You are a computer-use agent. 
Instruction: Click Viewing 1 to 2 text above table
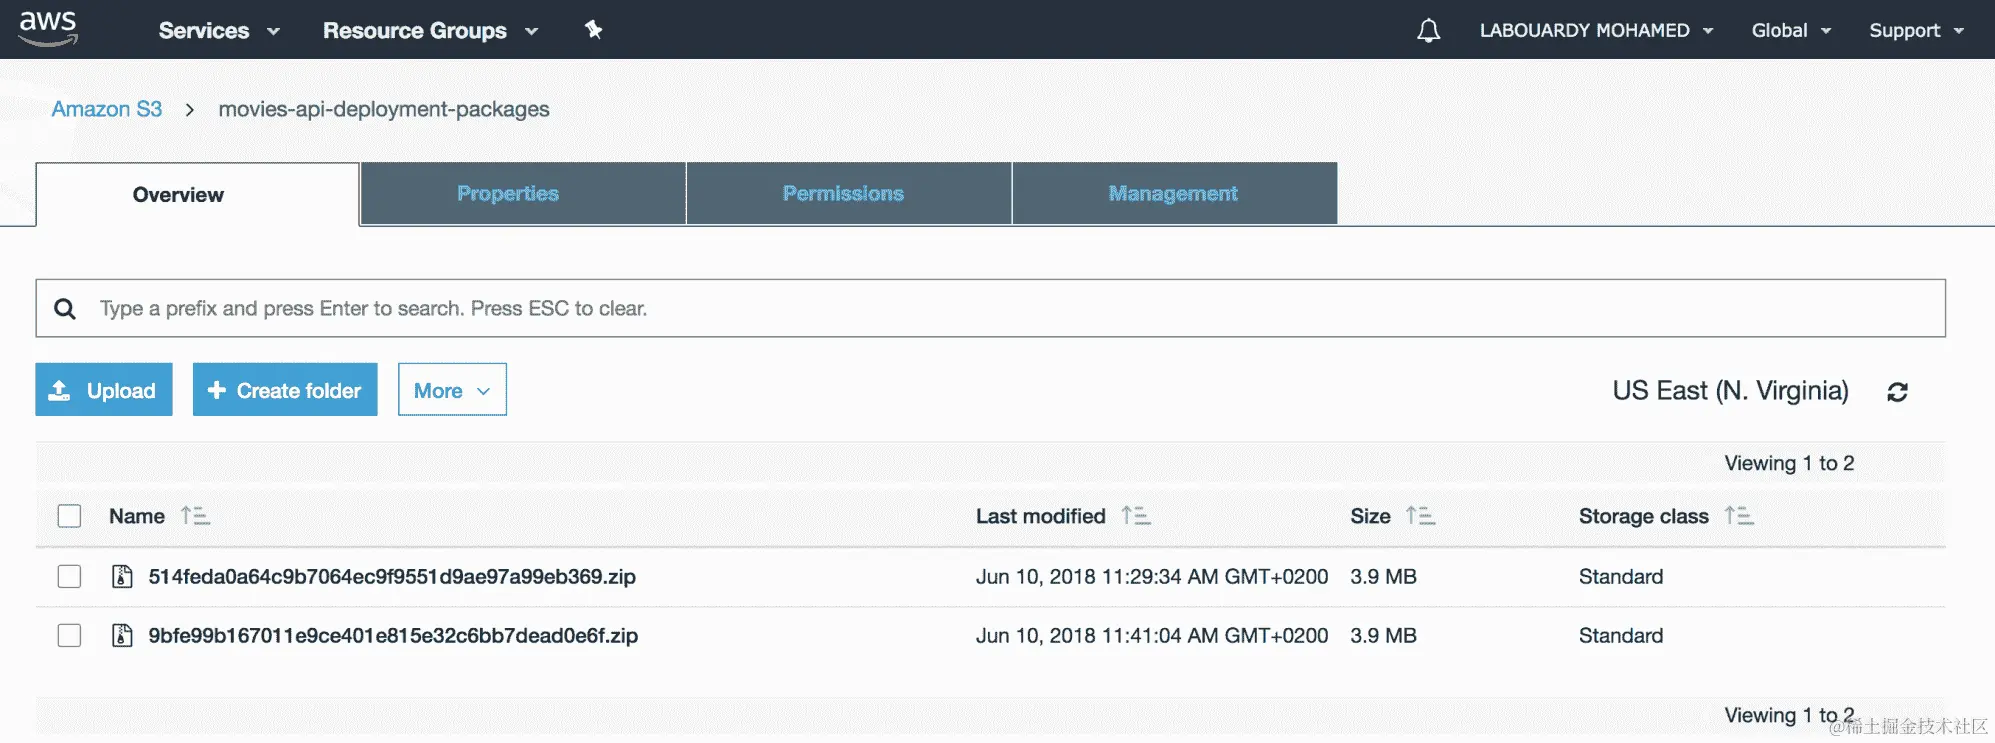pos(1789,464)
